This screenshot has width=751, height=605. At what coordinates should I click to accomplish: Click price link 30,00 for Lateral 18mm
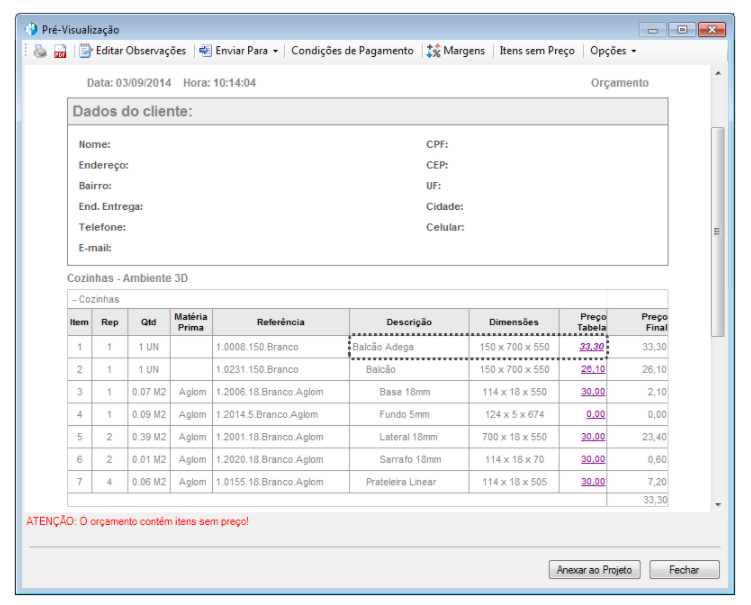593,436
